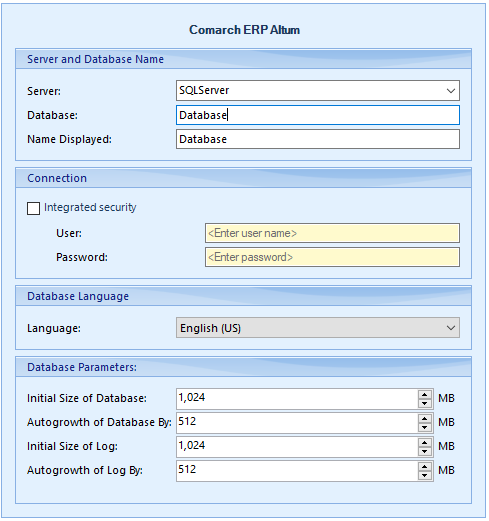Screen dimensions: 489x521
Task: Enable the Integrated security checkbox
Action: point(33,208)
